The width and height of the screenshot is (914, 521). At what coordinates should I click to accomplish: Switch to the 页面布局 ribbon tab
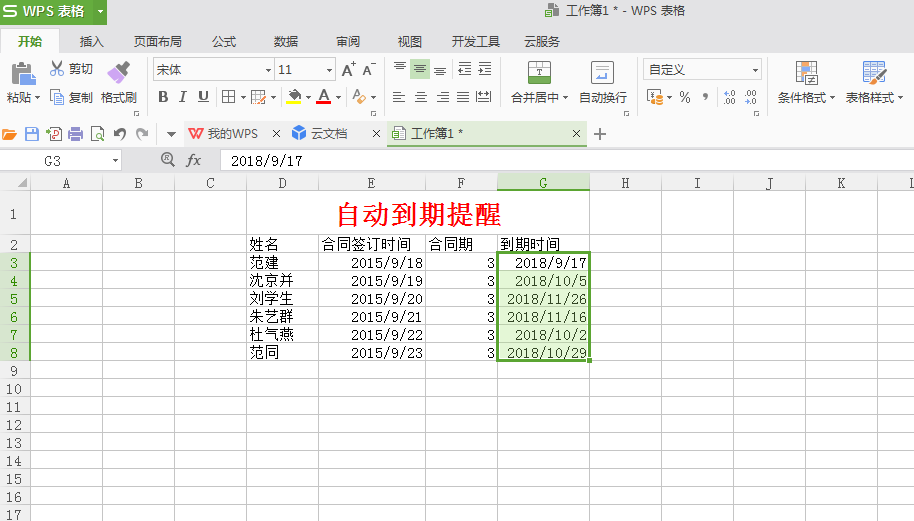[158, 41]
